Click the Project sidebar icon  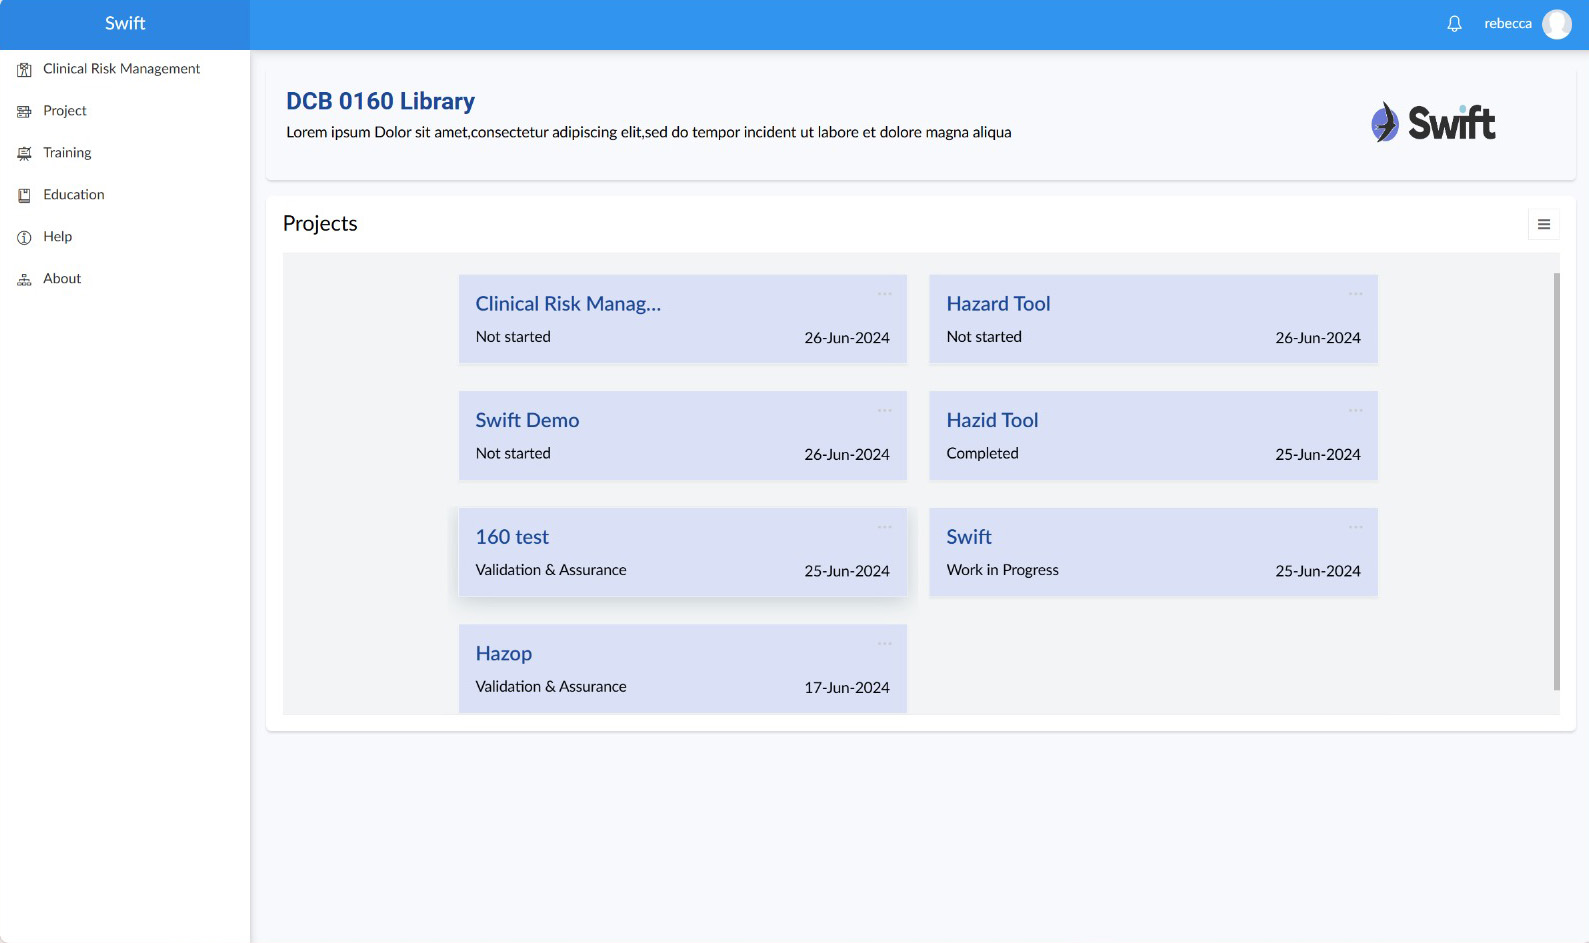(x=24, y=111)
